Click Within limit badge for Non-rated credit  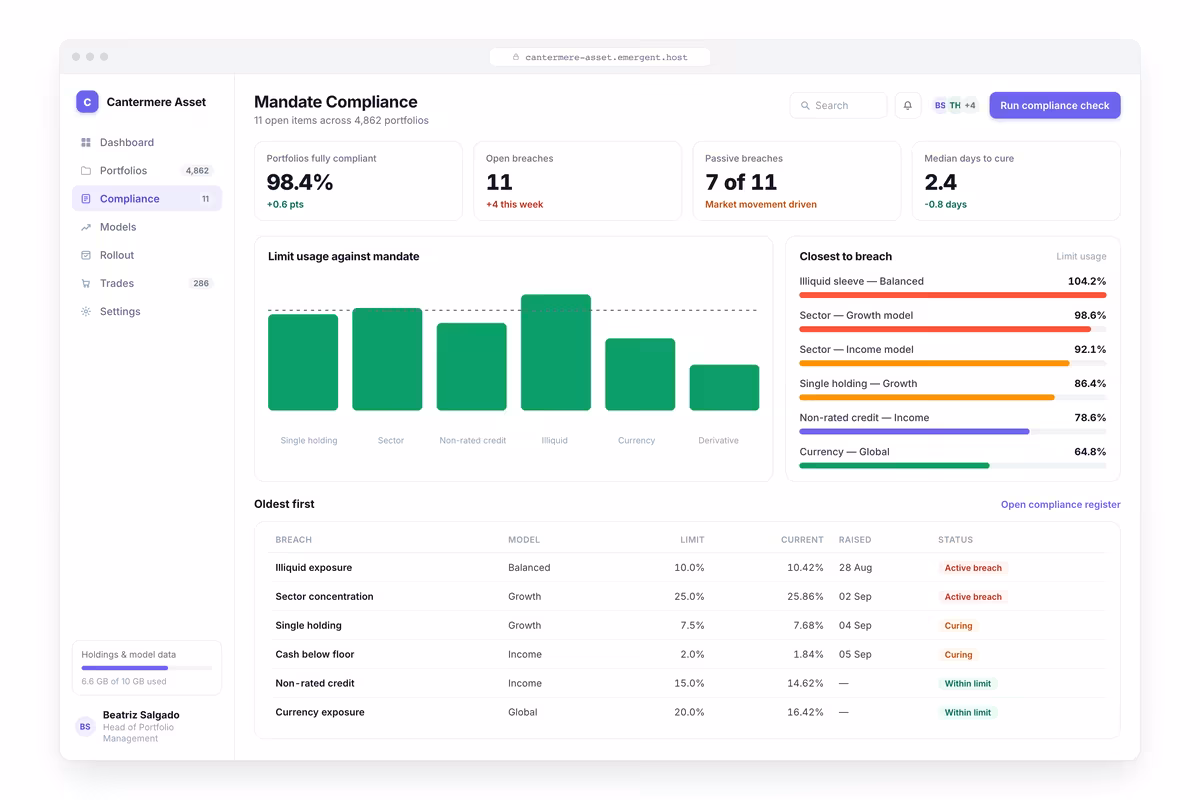(x=968, y=684)
